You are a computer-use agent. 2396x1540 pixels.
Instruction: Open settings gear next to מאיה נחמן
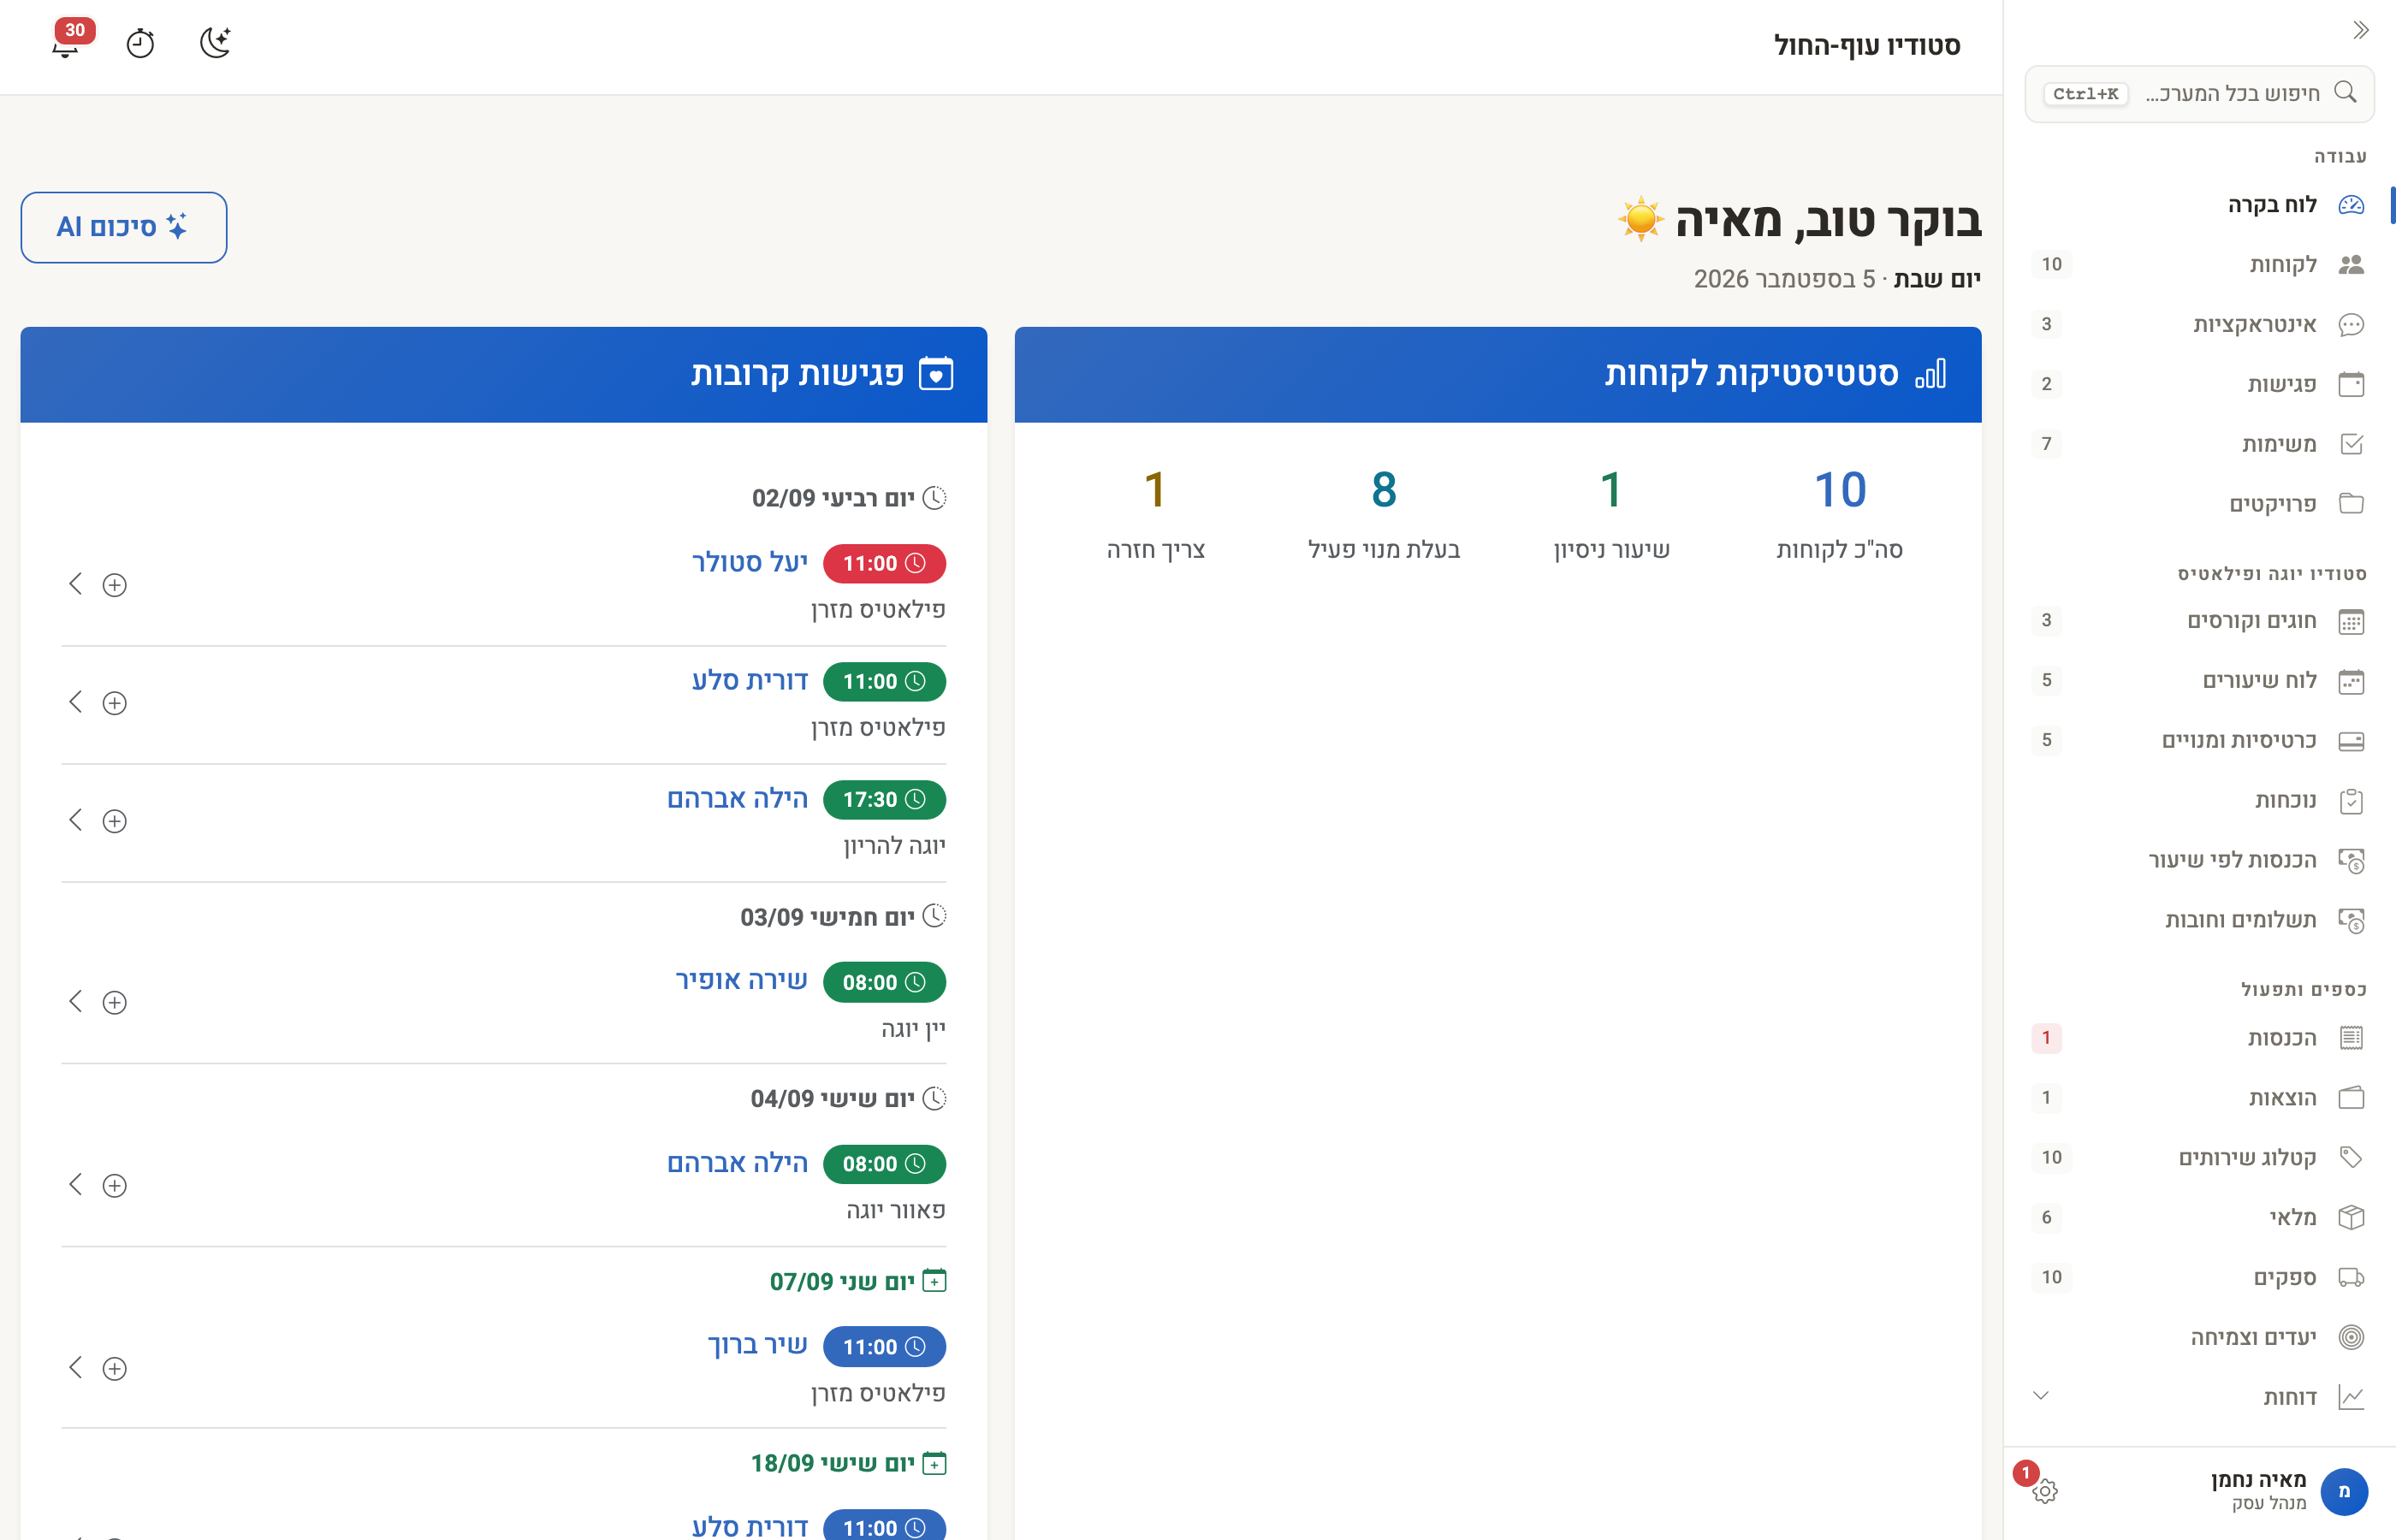(x=2045, y=1491)
